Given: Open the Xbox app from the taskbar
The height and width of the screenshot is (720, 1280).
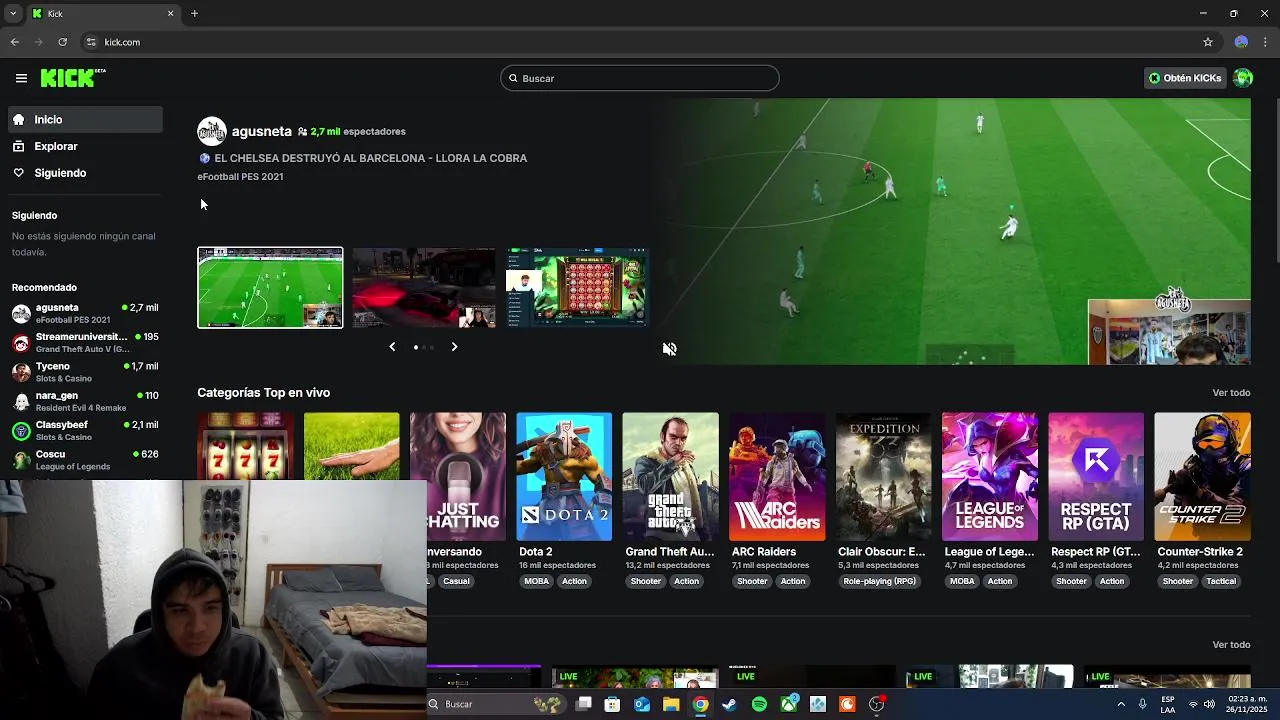Looking at the screenshot, I should (789, 704).
